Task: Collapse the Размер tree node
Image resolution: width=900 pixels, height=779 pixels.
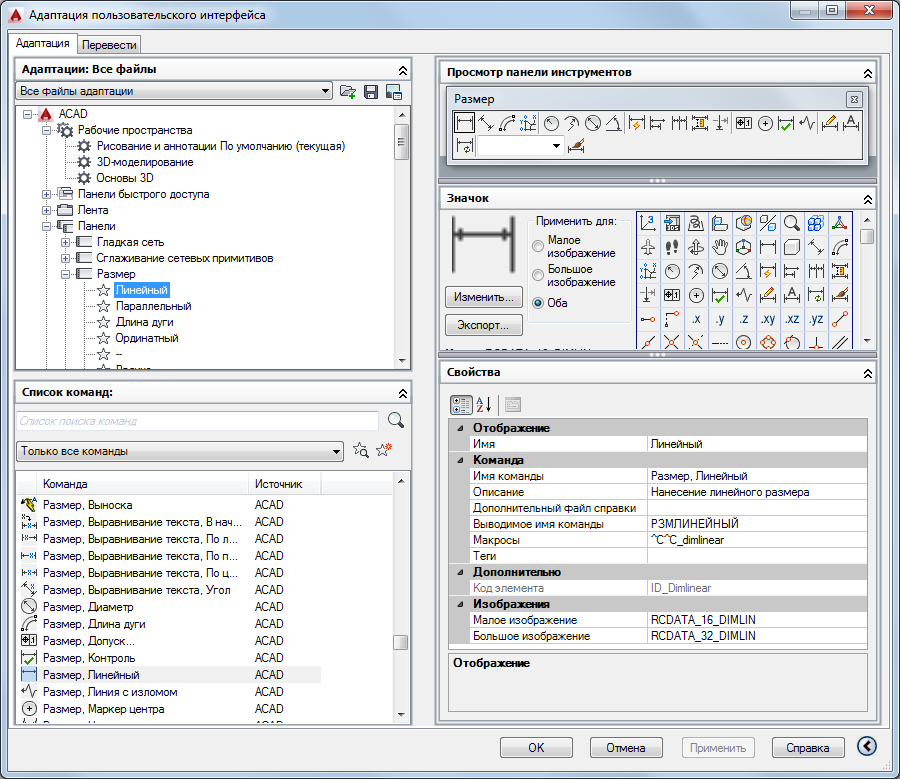Action: [65, 274]
